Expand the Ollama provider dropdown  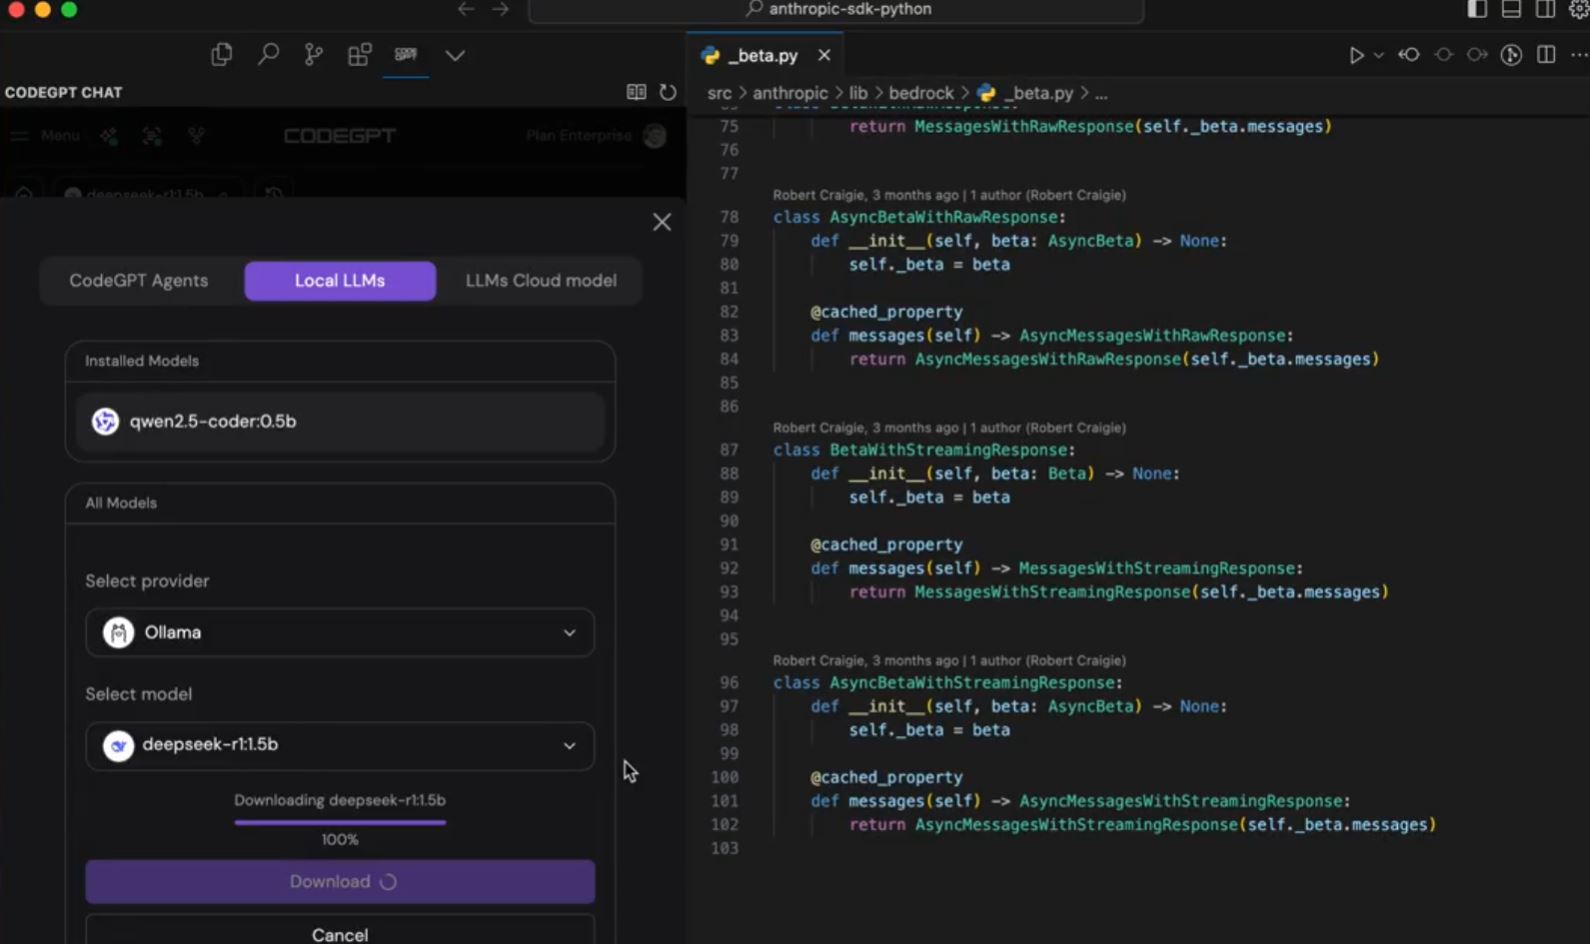click(x=340, y=632)
